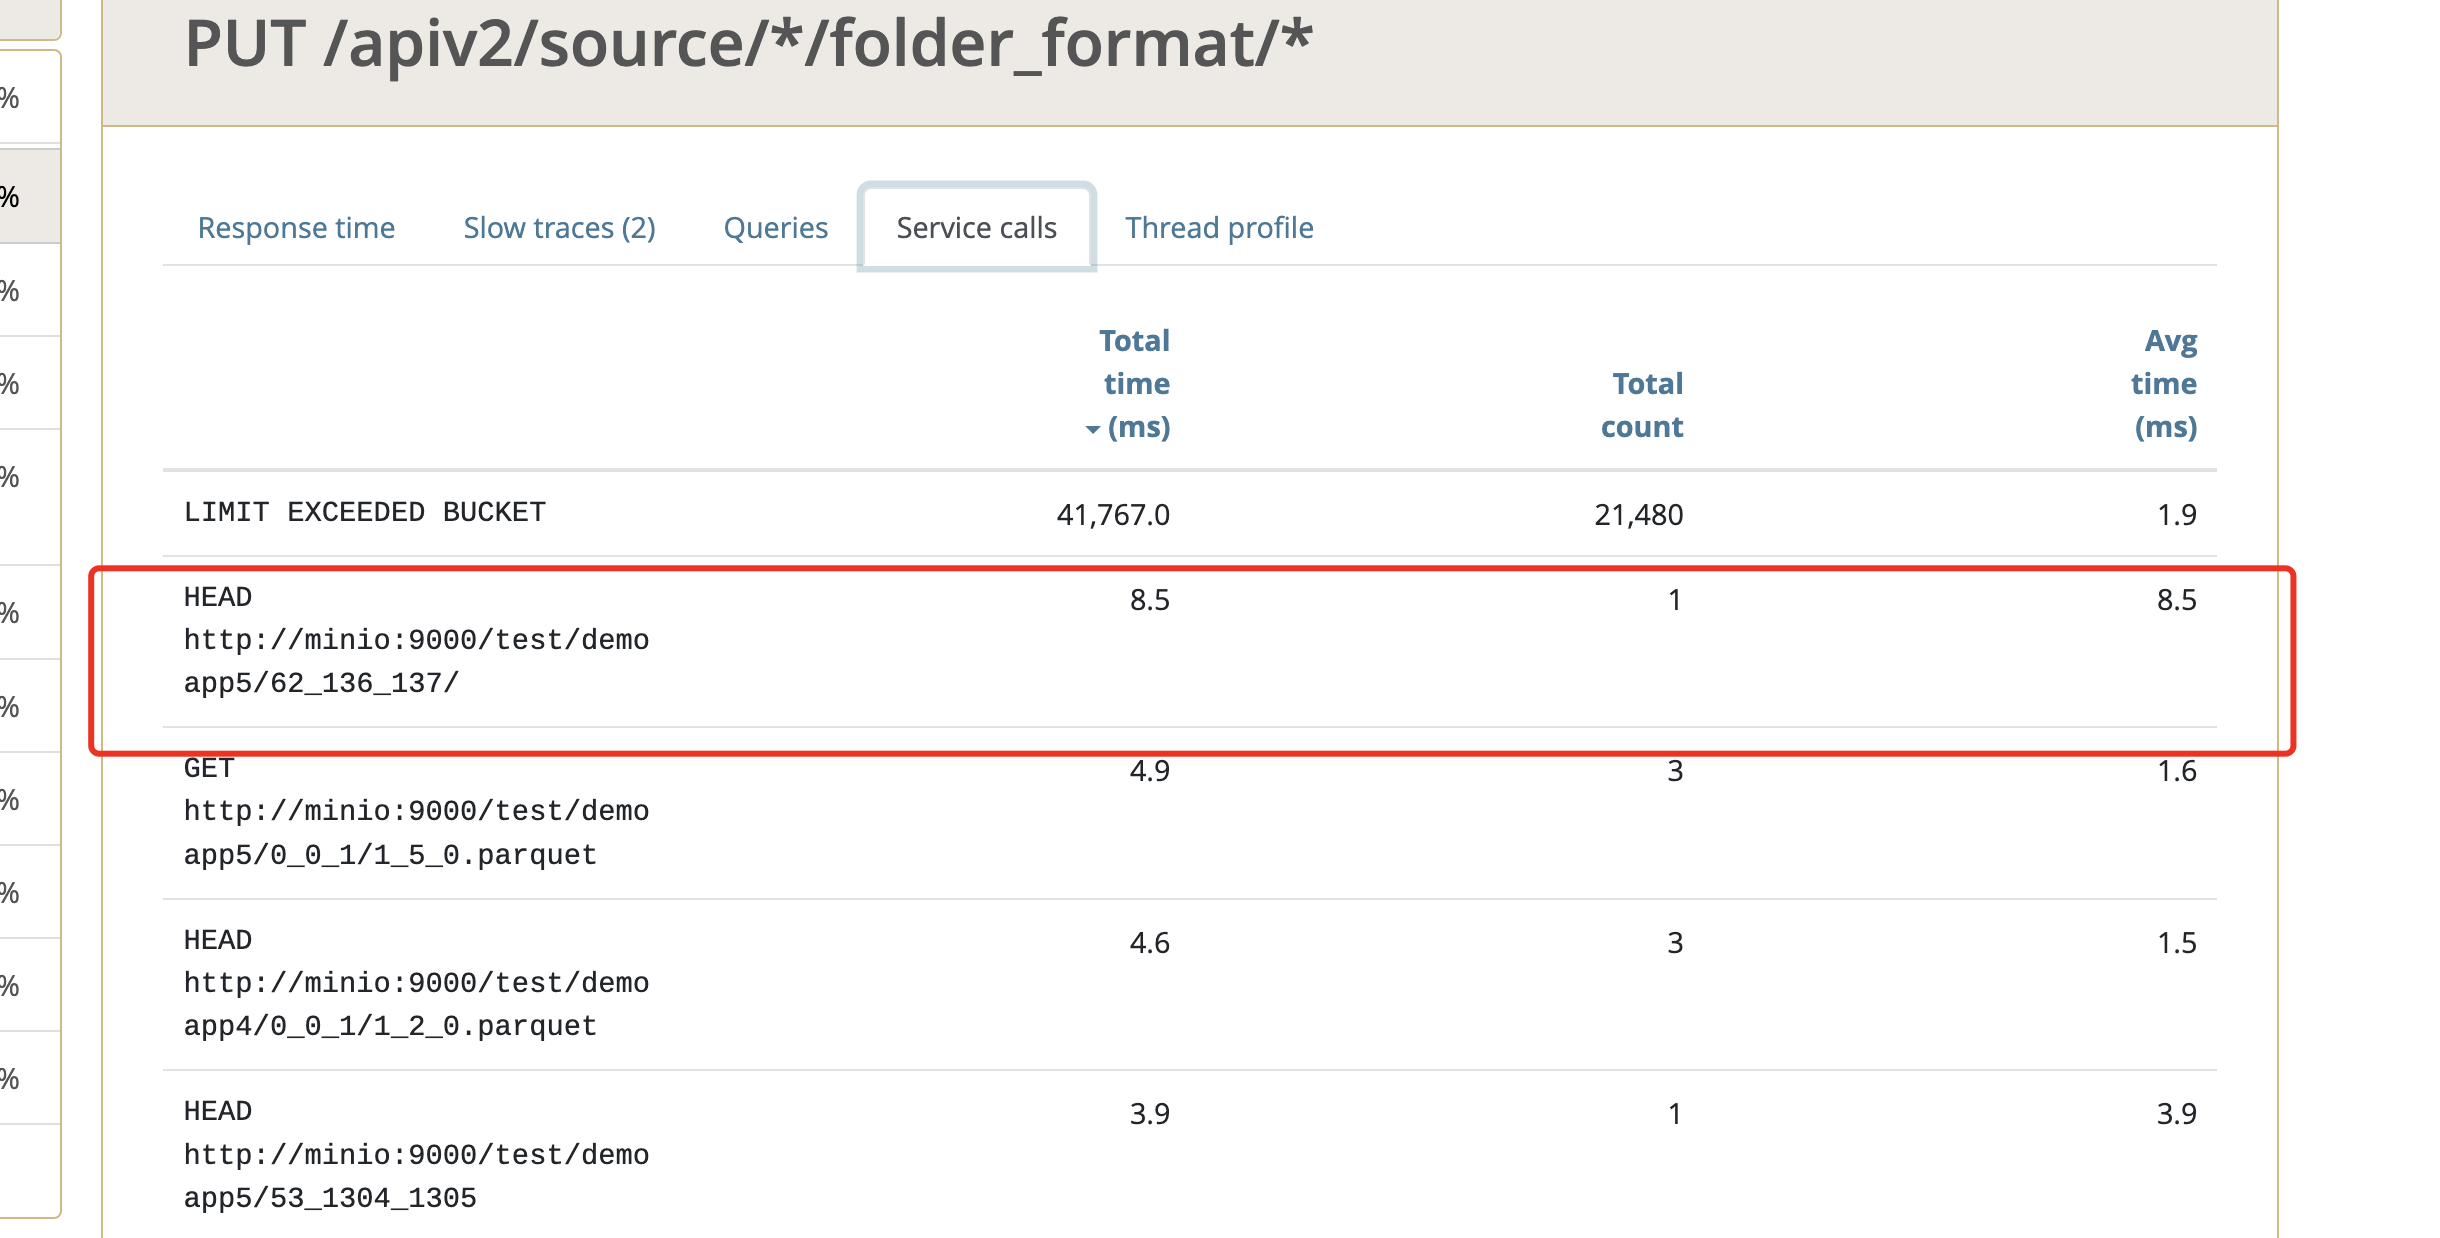This screenshot has width=2440, height=1238.
Task: Click Total count column header
Action: (x=1641, y=403)
